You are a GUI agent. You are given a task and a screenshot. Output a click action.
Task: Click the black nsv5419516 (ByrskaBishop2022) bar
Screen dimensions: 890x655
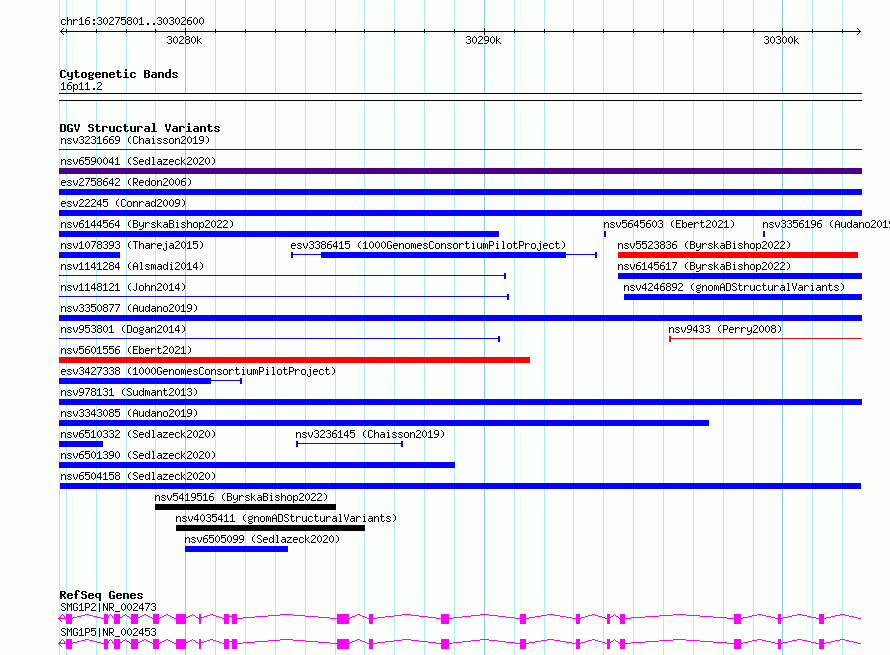245,507
